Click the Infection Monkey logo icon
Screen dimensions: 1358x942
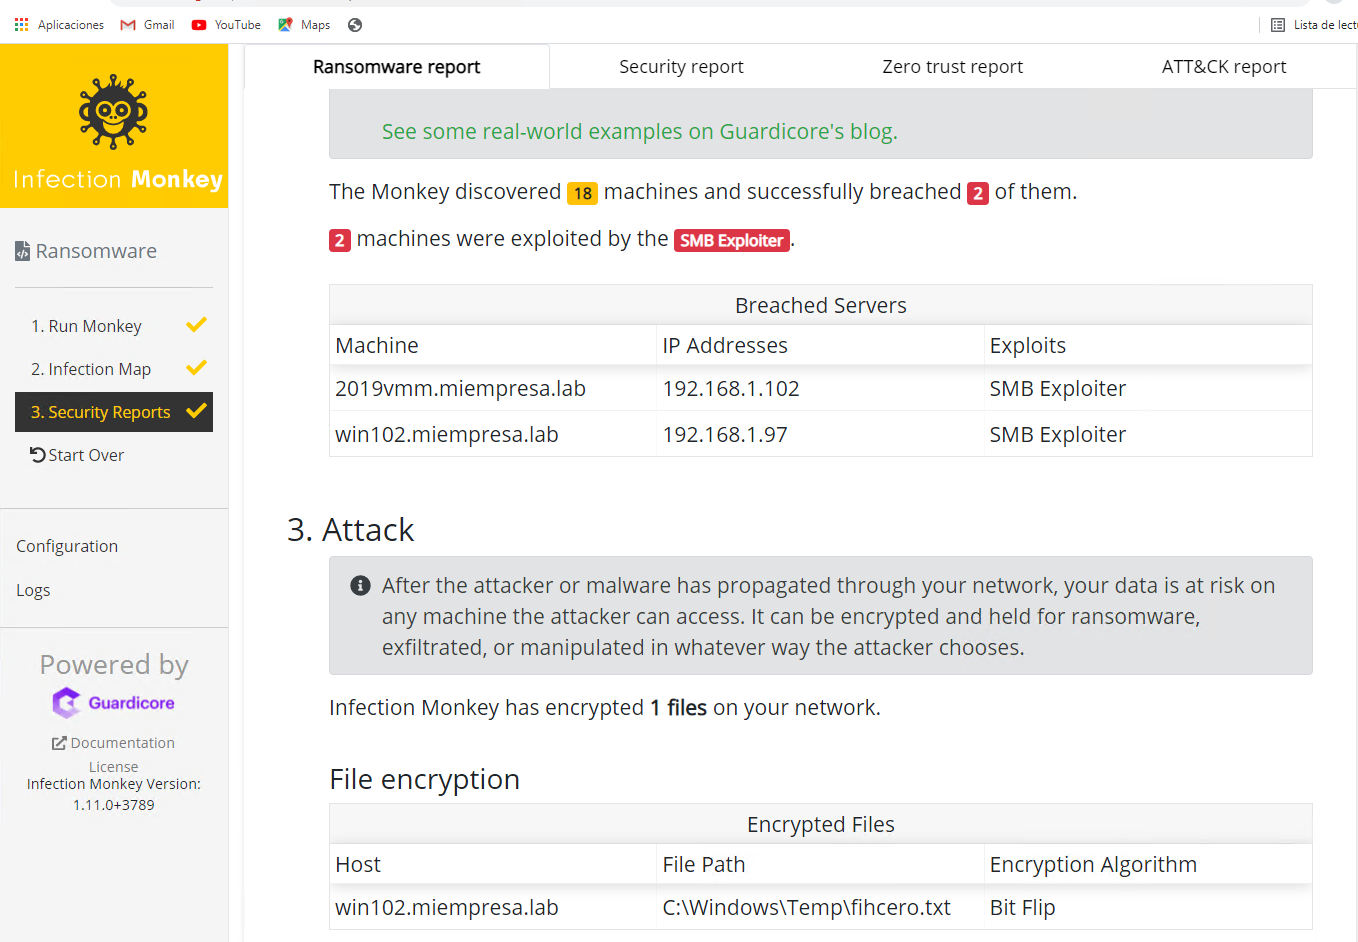click(x=113, y=112)
